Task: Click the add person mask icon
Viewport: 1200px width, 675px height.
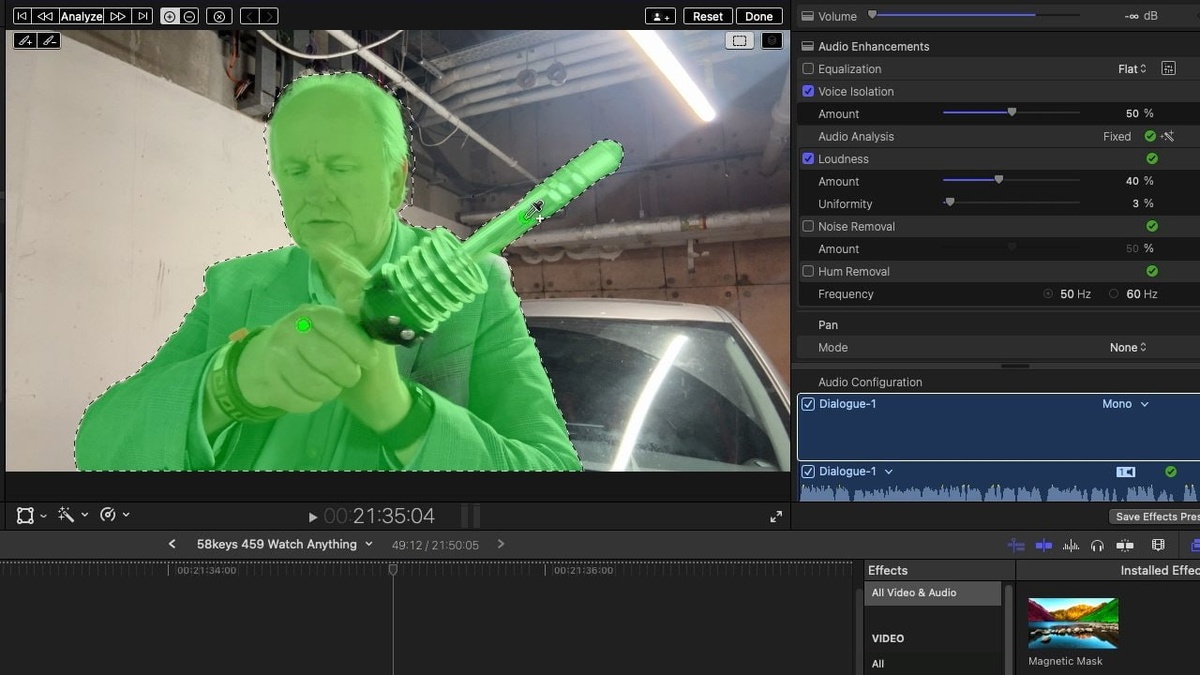Action: [660, 16]
